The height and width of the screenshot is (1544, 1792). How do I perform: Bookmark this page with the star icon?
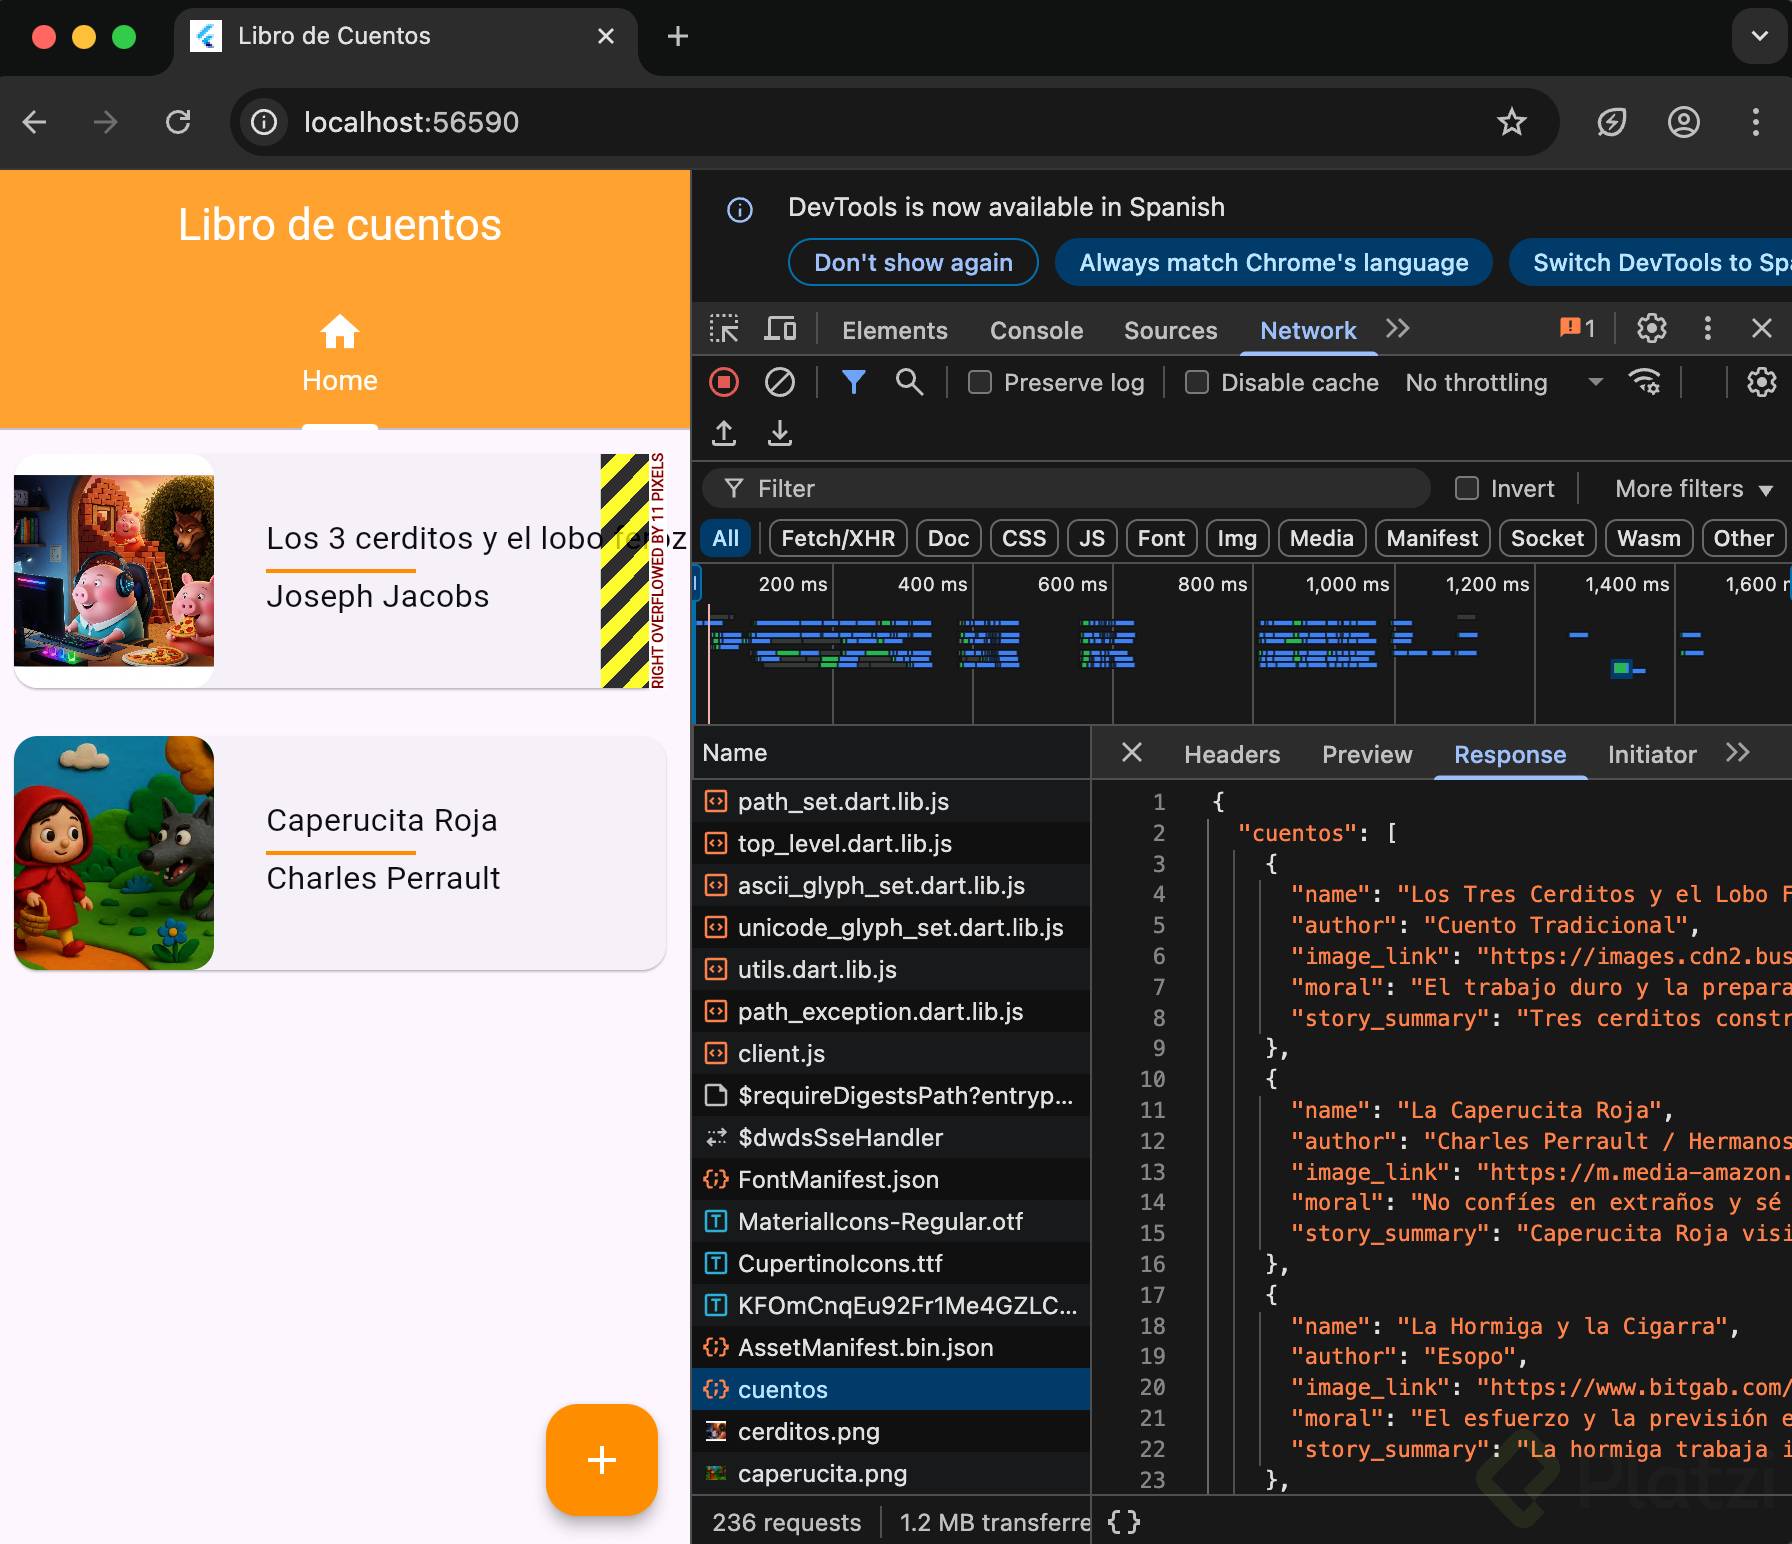(1511, 122)
